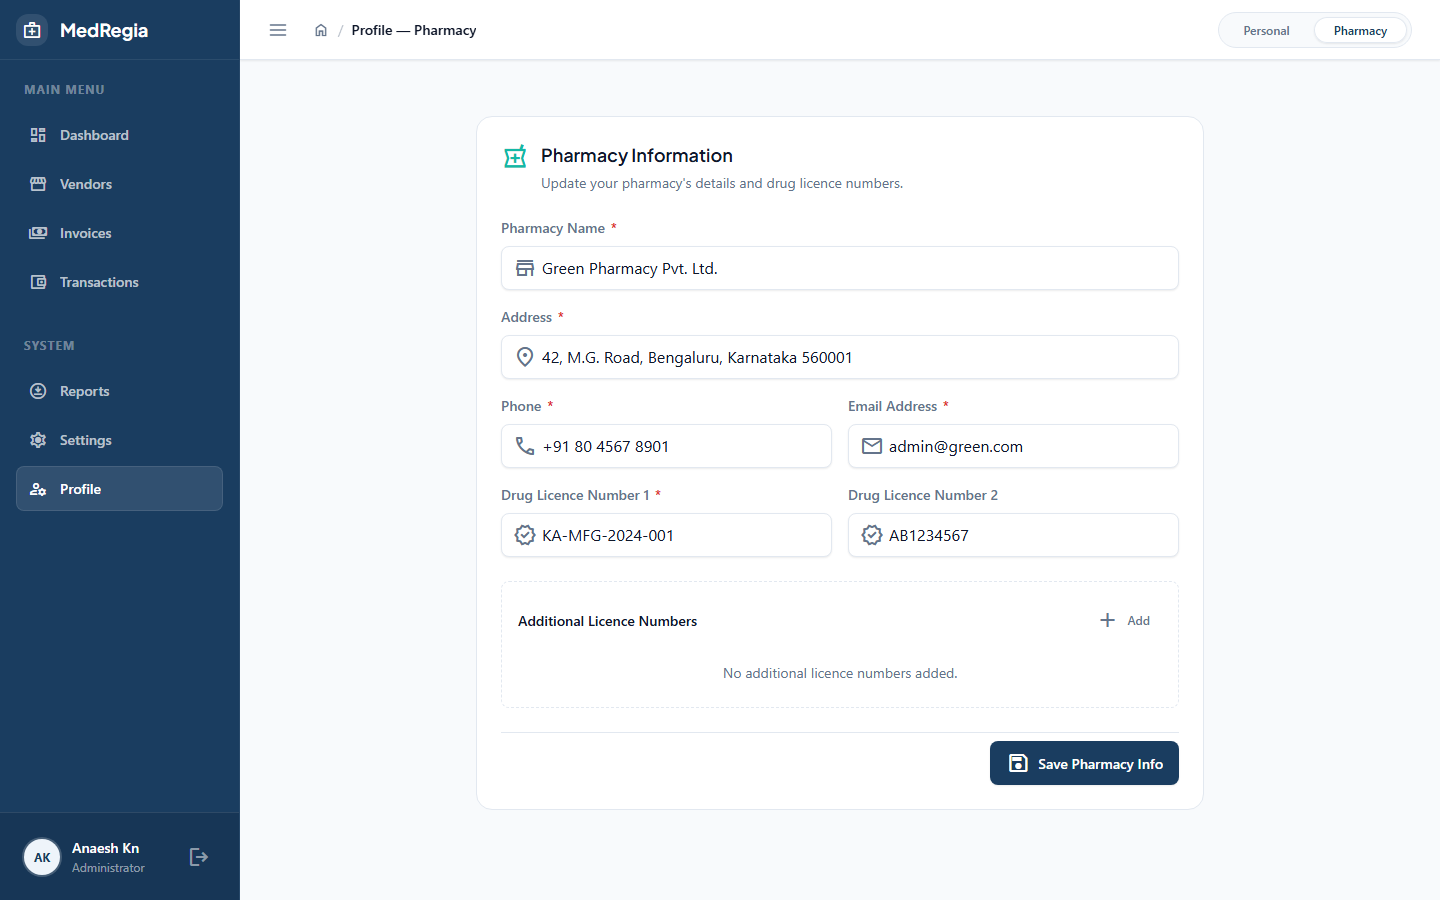The image size is (1440, 900).
Task: Navigate to Invoices
Action: point(119,233)
